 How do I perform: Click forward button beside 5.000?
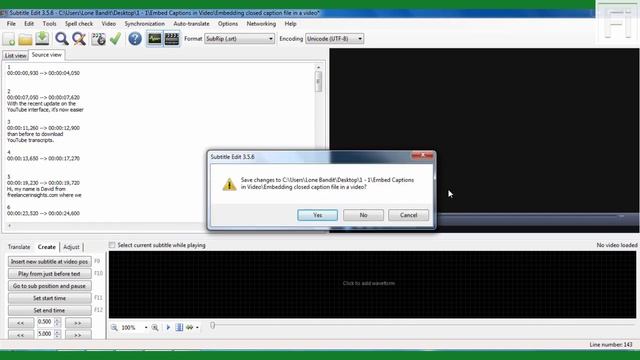point(78,335)
